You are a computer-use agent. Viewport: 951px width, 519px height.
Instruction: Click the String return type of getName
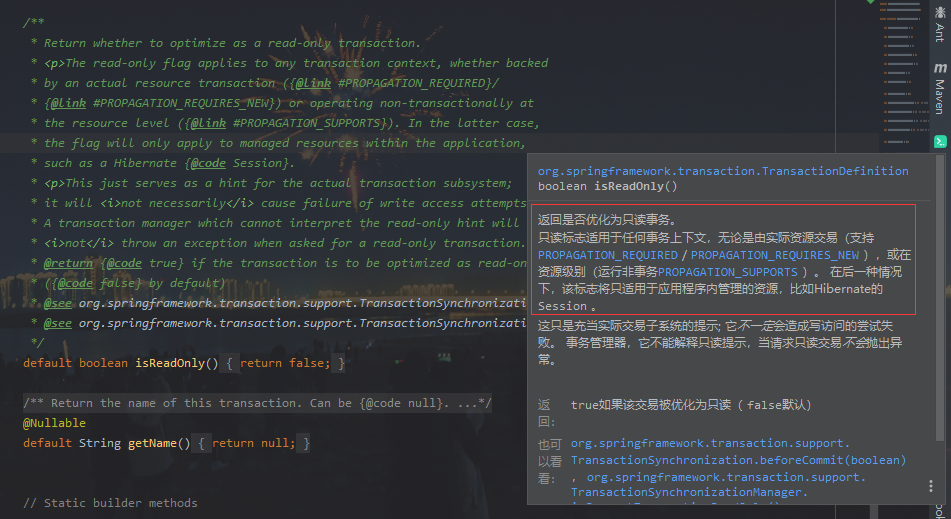99,443
